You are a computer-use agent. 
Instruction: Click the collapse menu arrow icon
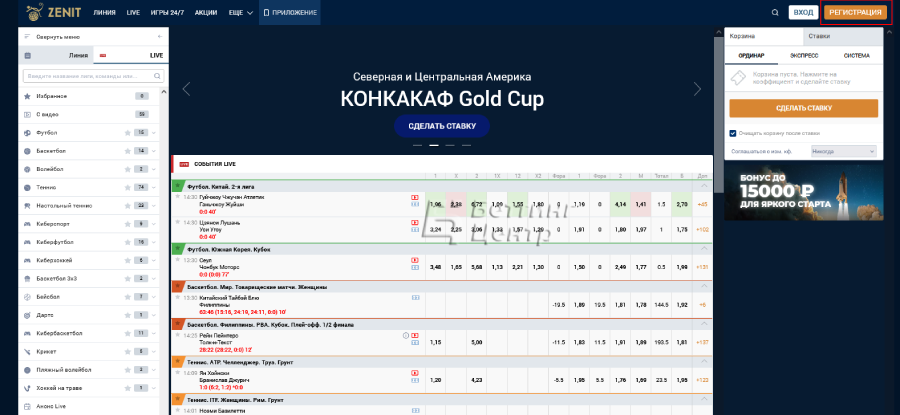(160, 37)
